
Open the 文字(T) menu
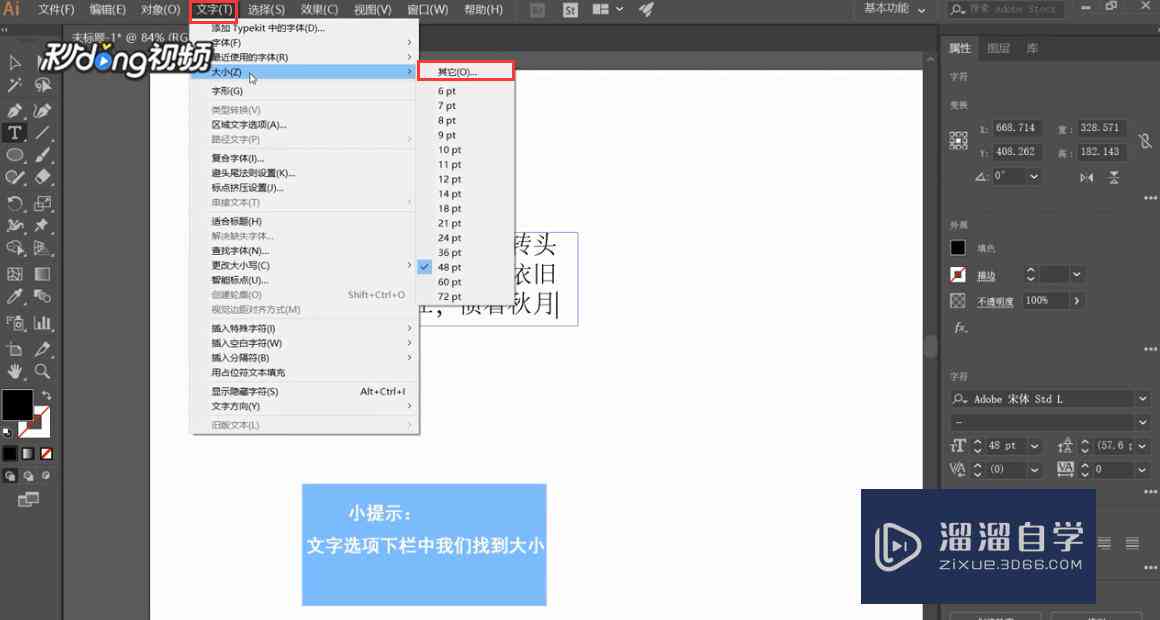pyautogui.click(x=215, y=10)
